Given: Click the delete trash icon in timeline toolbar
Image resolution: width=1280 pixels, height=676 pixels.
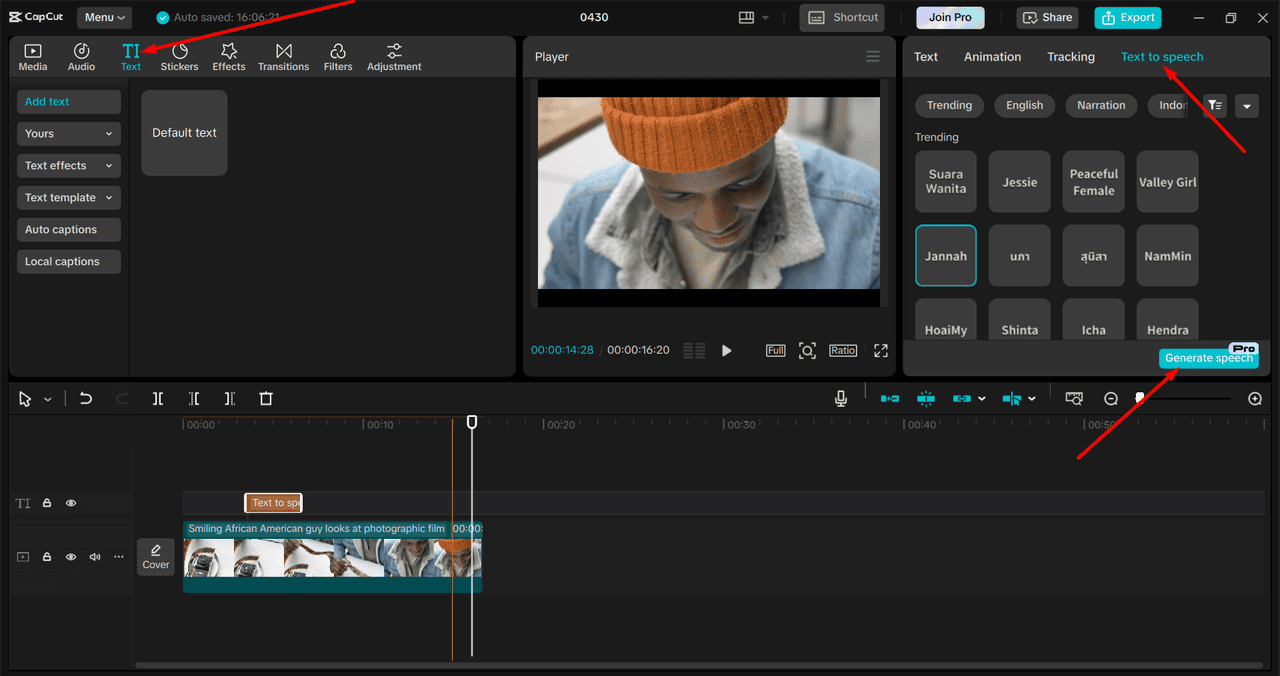Looking at the screenshot, I should (x=266, y=398).
